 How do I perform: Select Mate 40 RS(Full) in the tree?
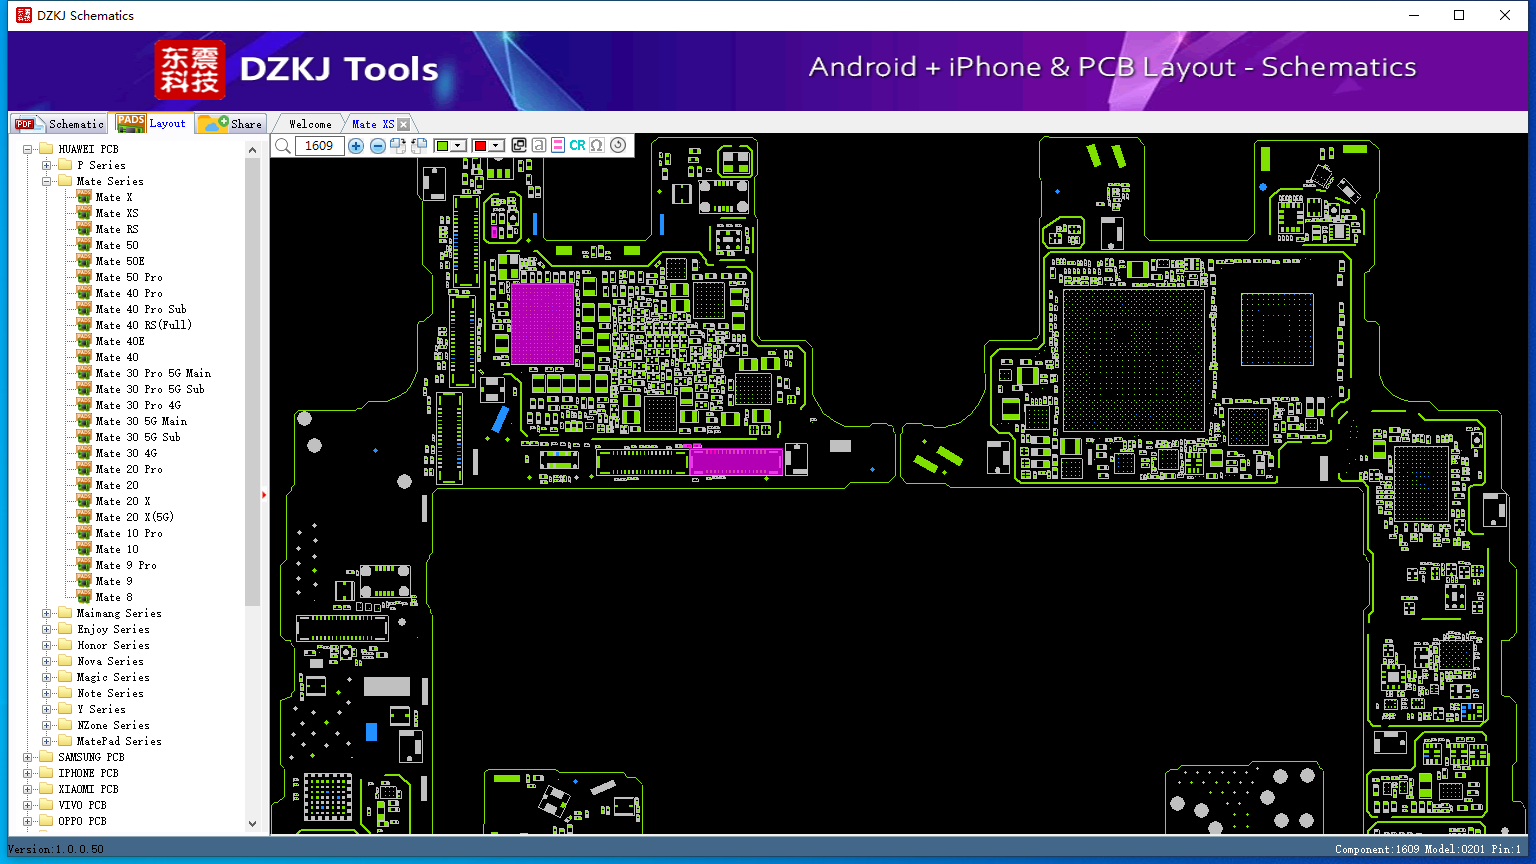click(144, 325)
